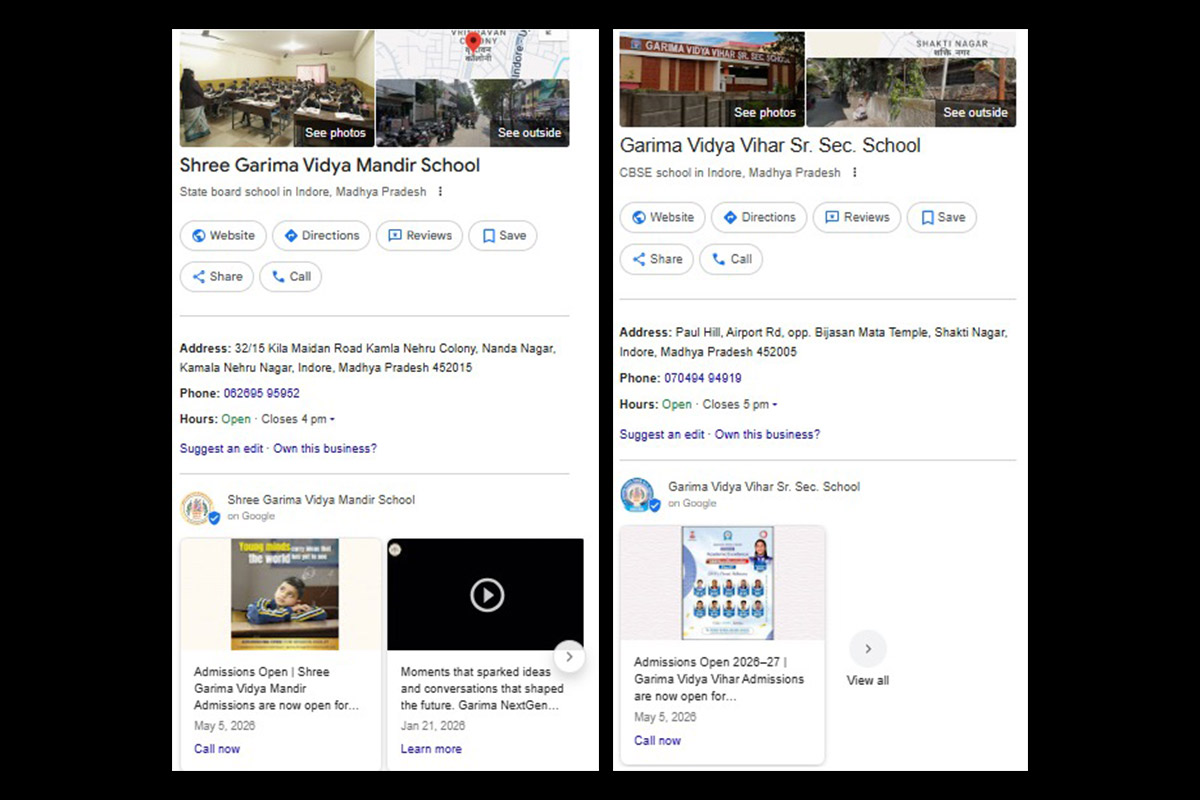Open Shakti Nagar map thumbnail

911,43
